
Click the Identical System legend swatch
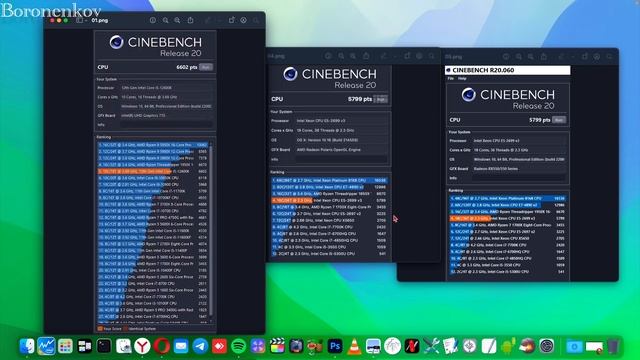126,328
